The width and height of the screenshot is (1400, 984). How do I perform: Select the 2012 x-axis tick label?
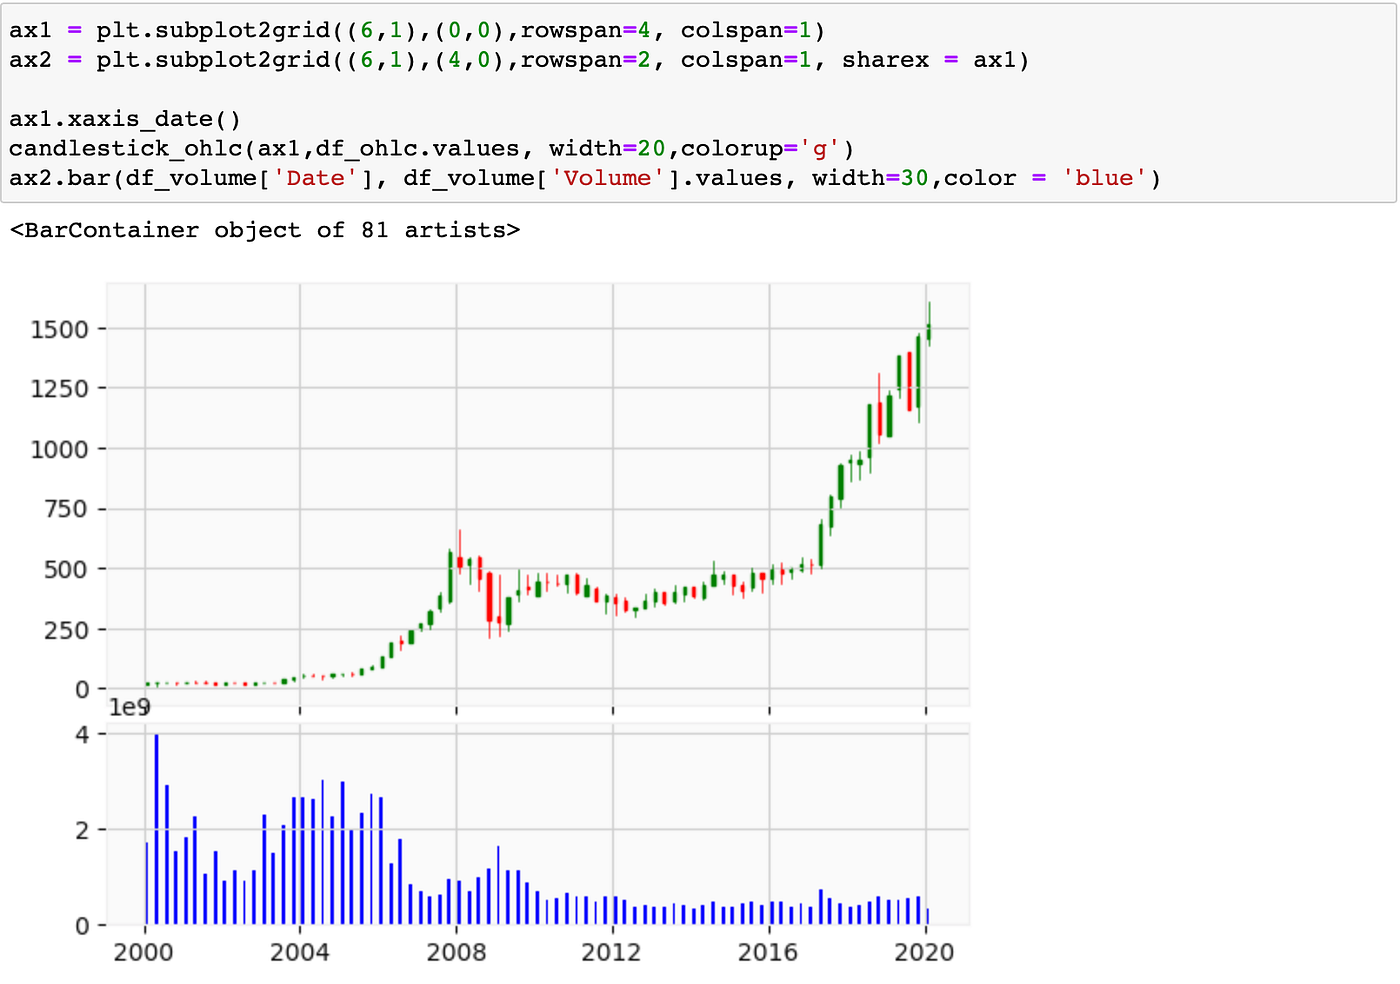click(x=613, y=954)
